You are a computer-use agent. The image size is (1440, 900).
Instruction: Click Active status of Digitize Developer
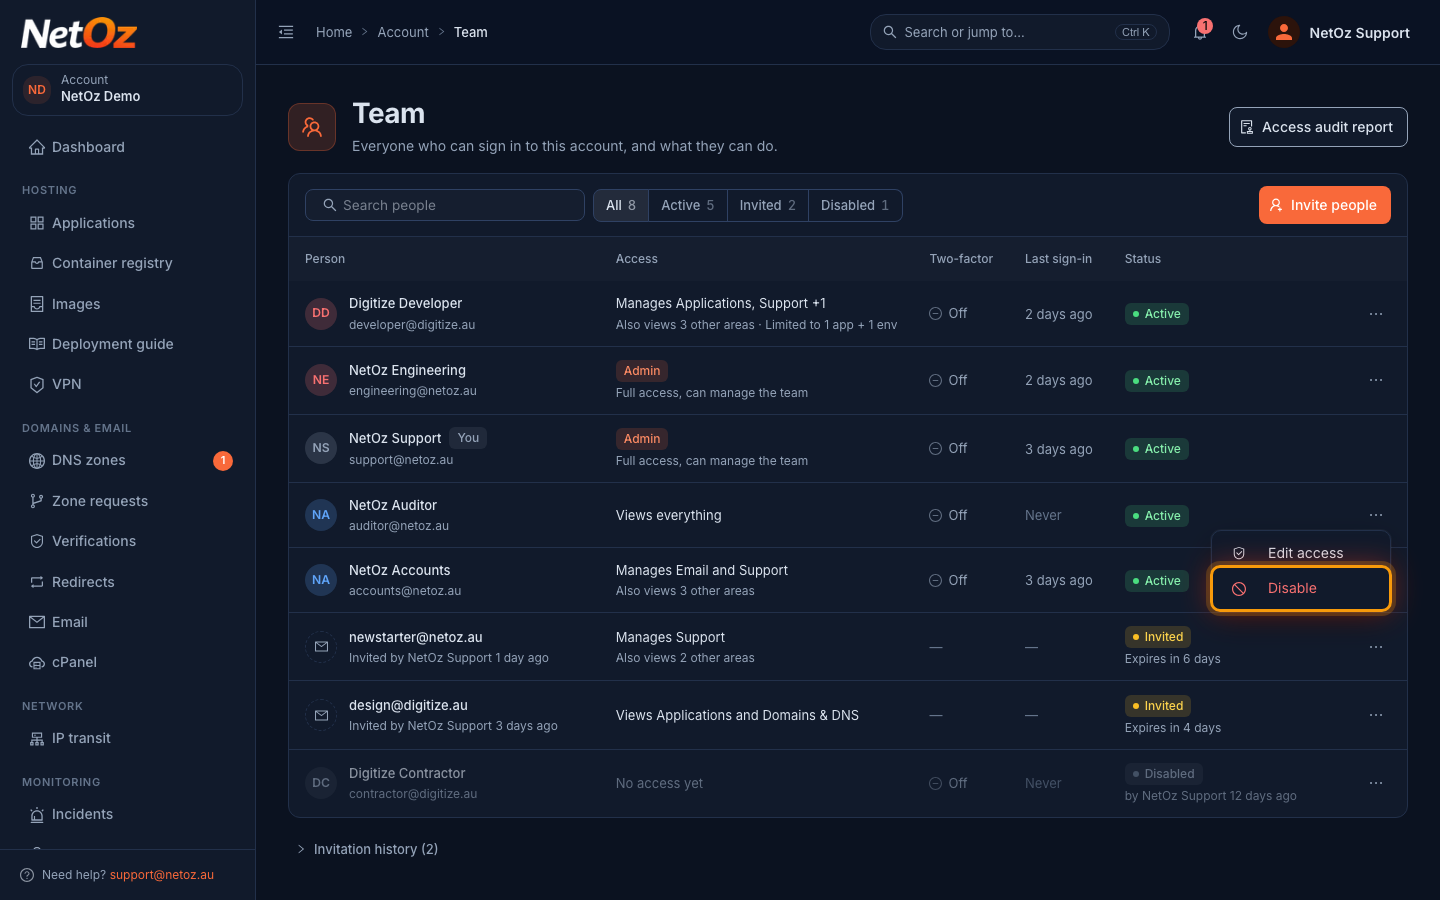pyautogui.click(x=1157, y=314)
